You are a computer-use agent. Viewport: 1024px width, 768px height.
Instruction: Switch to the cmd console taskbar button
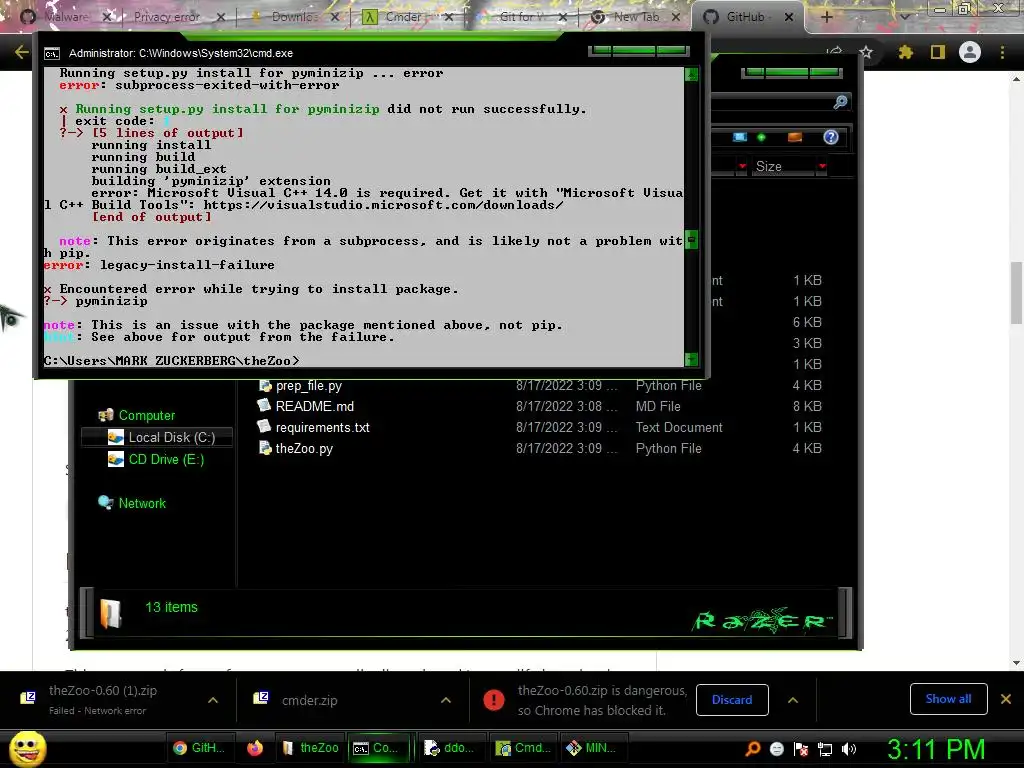(379, 748)
